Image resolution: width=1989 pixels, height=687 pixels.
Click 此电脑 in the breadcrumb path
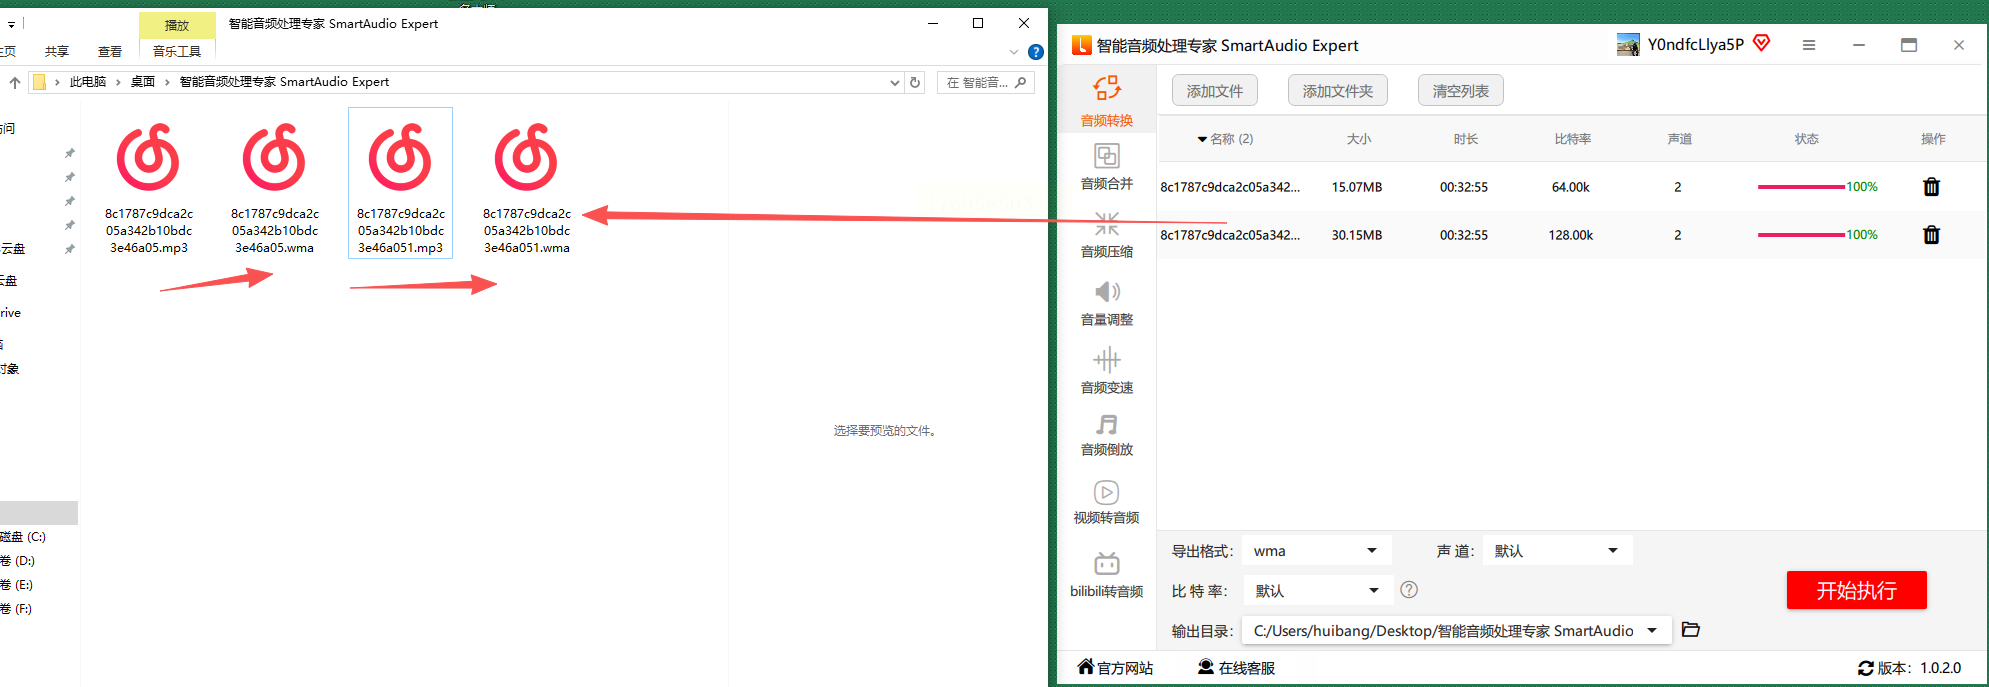(88, 82)
